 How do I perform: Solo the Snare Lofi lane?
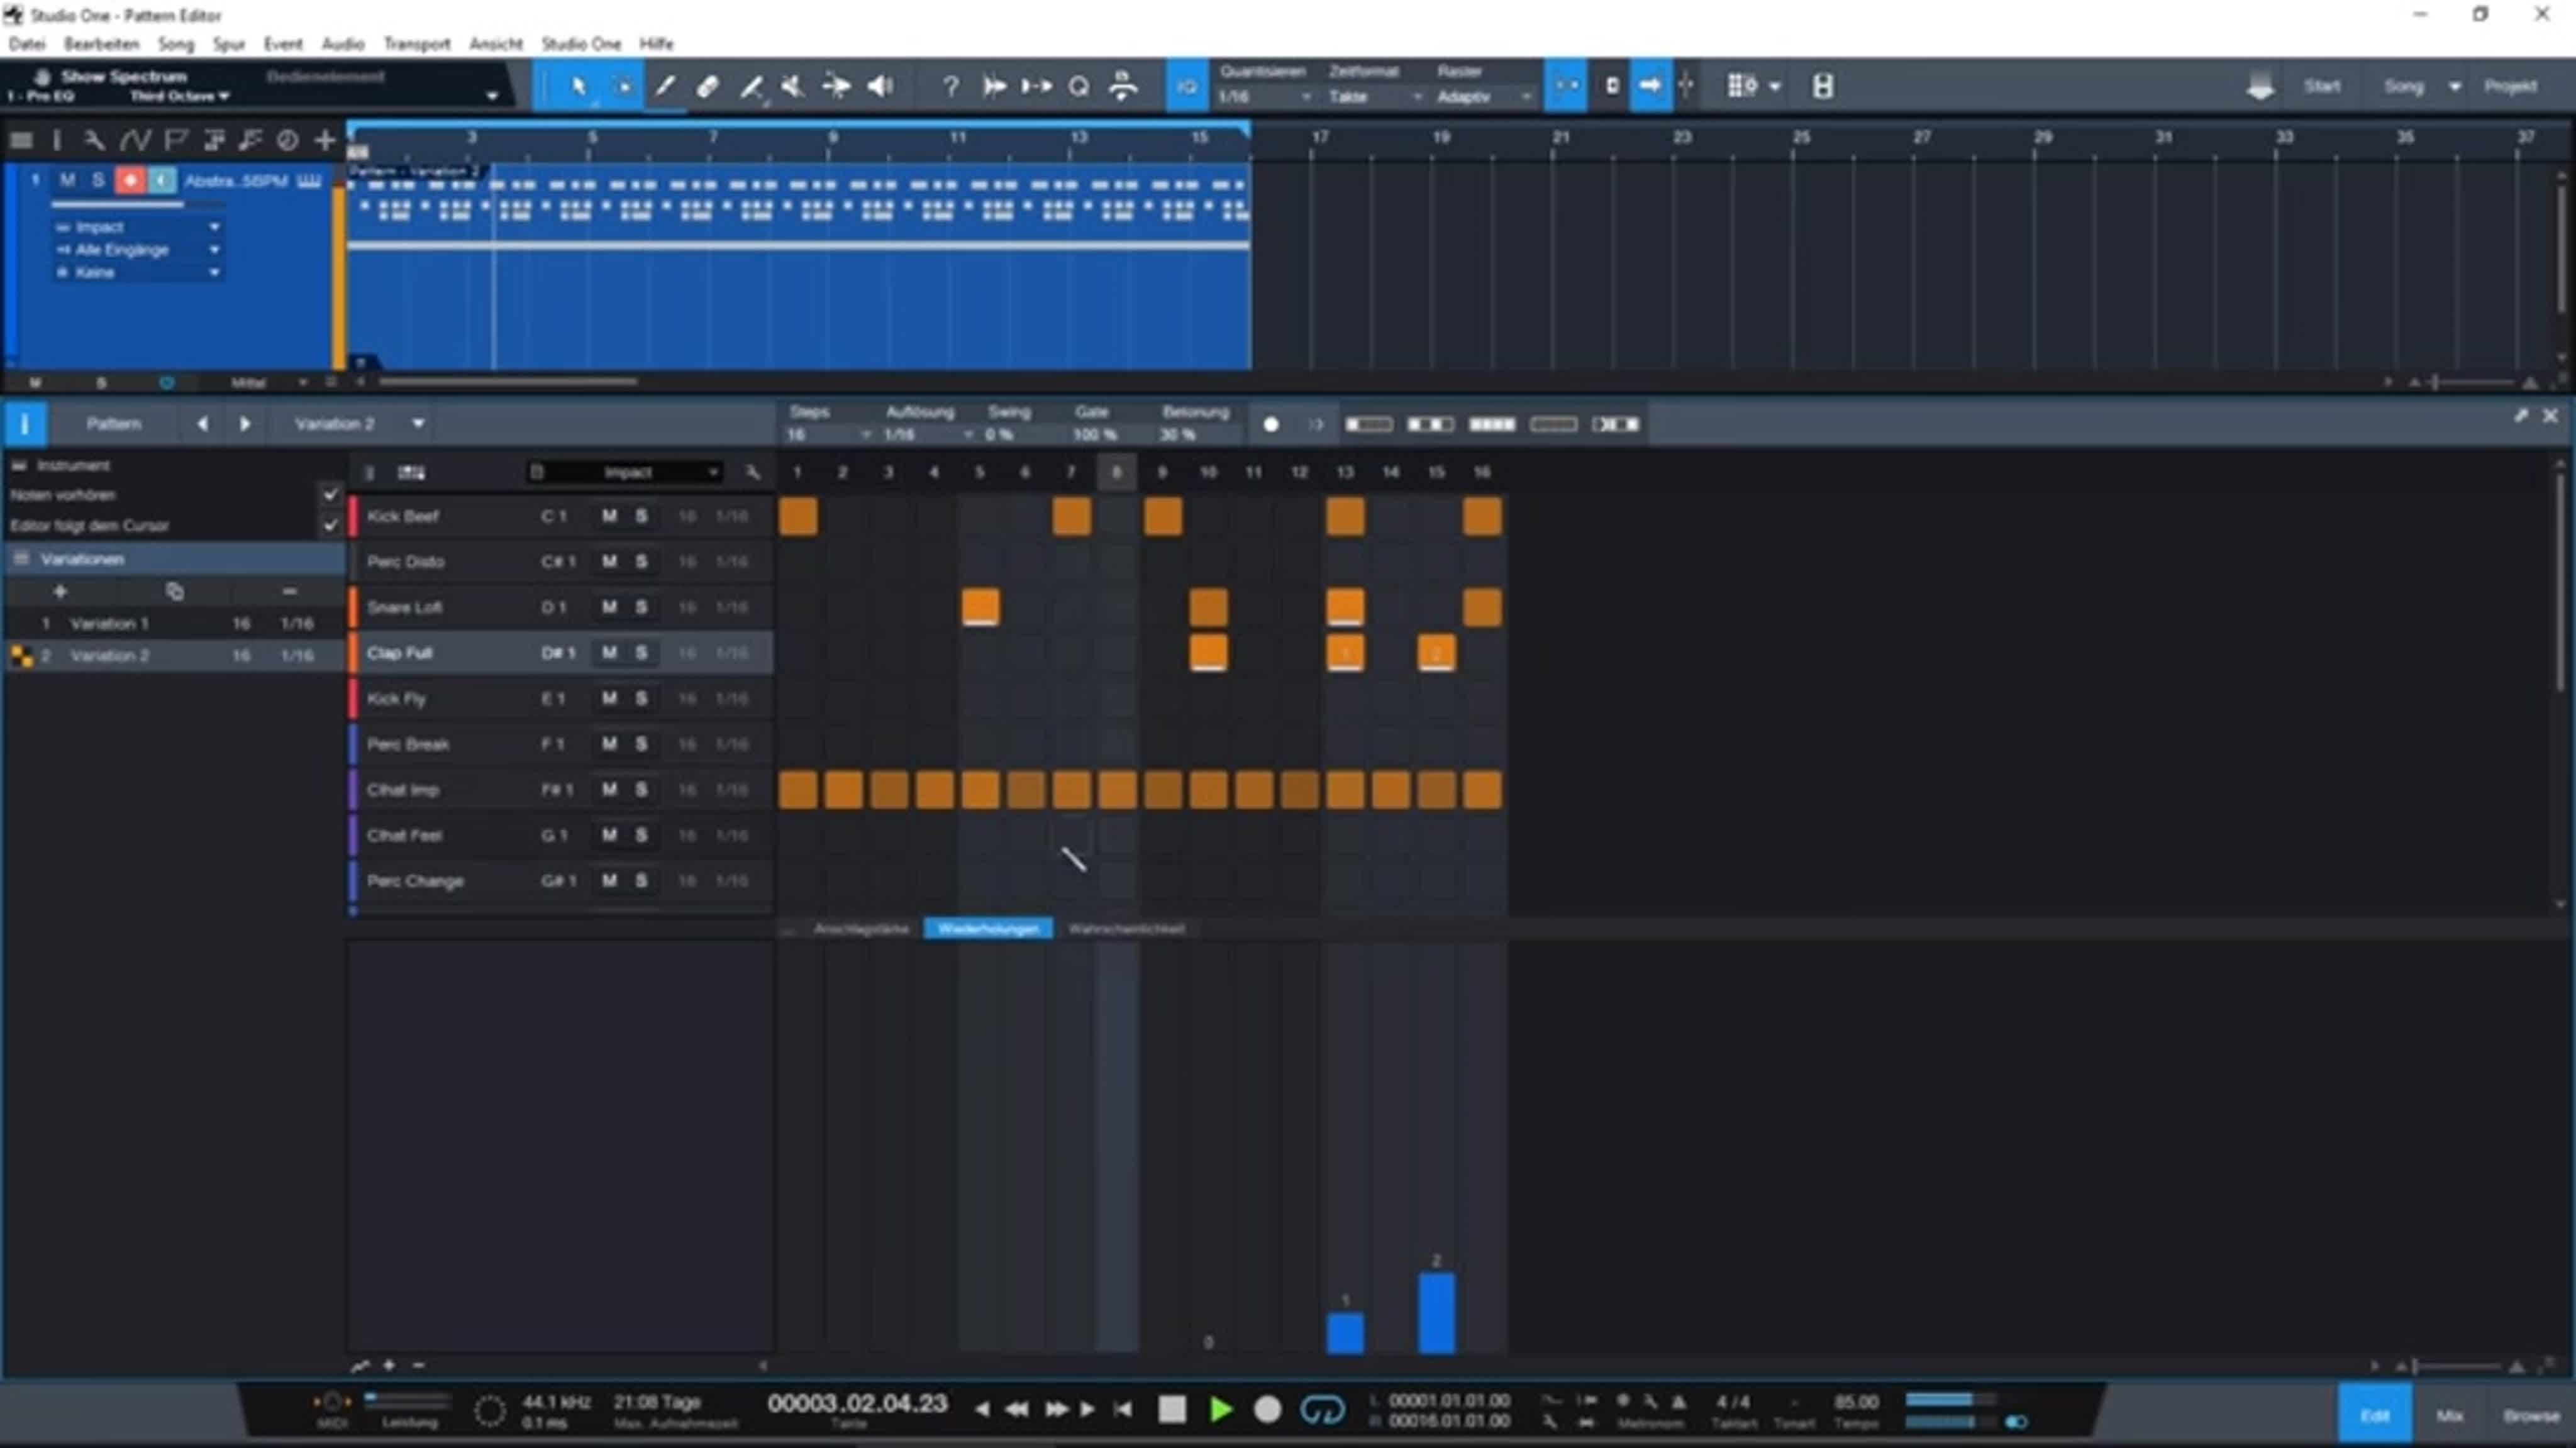tap(642, 607)
